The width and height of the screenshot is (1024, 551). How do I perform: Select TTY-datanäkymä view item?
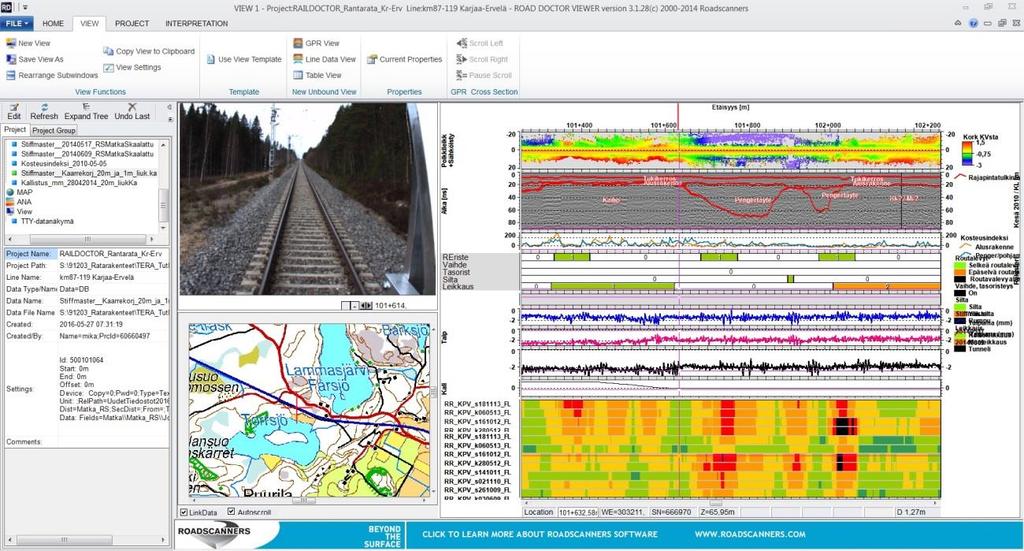pos(42,221)
